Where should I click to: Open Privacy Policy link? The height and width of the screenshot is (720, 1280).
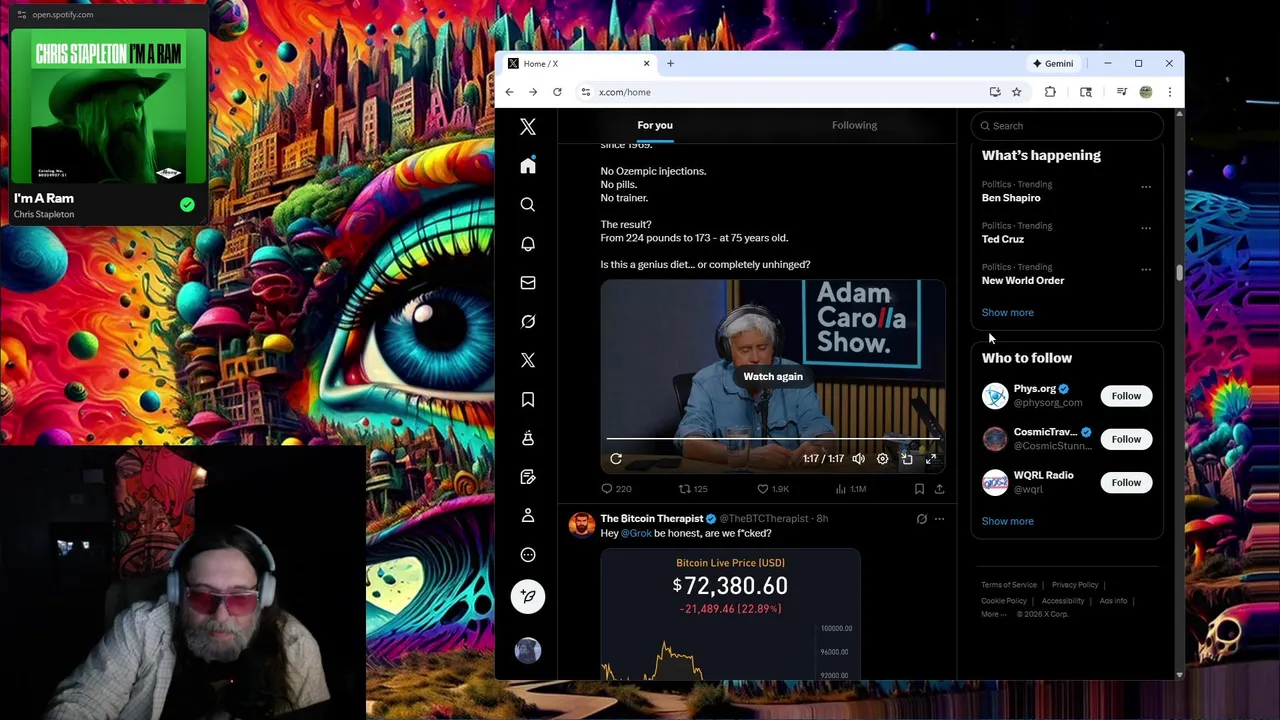[x=1075, y=585]
